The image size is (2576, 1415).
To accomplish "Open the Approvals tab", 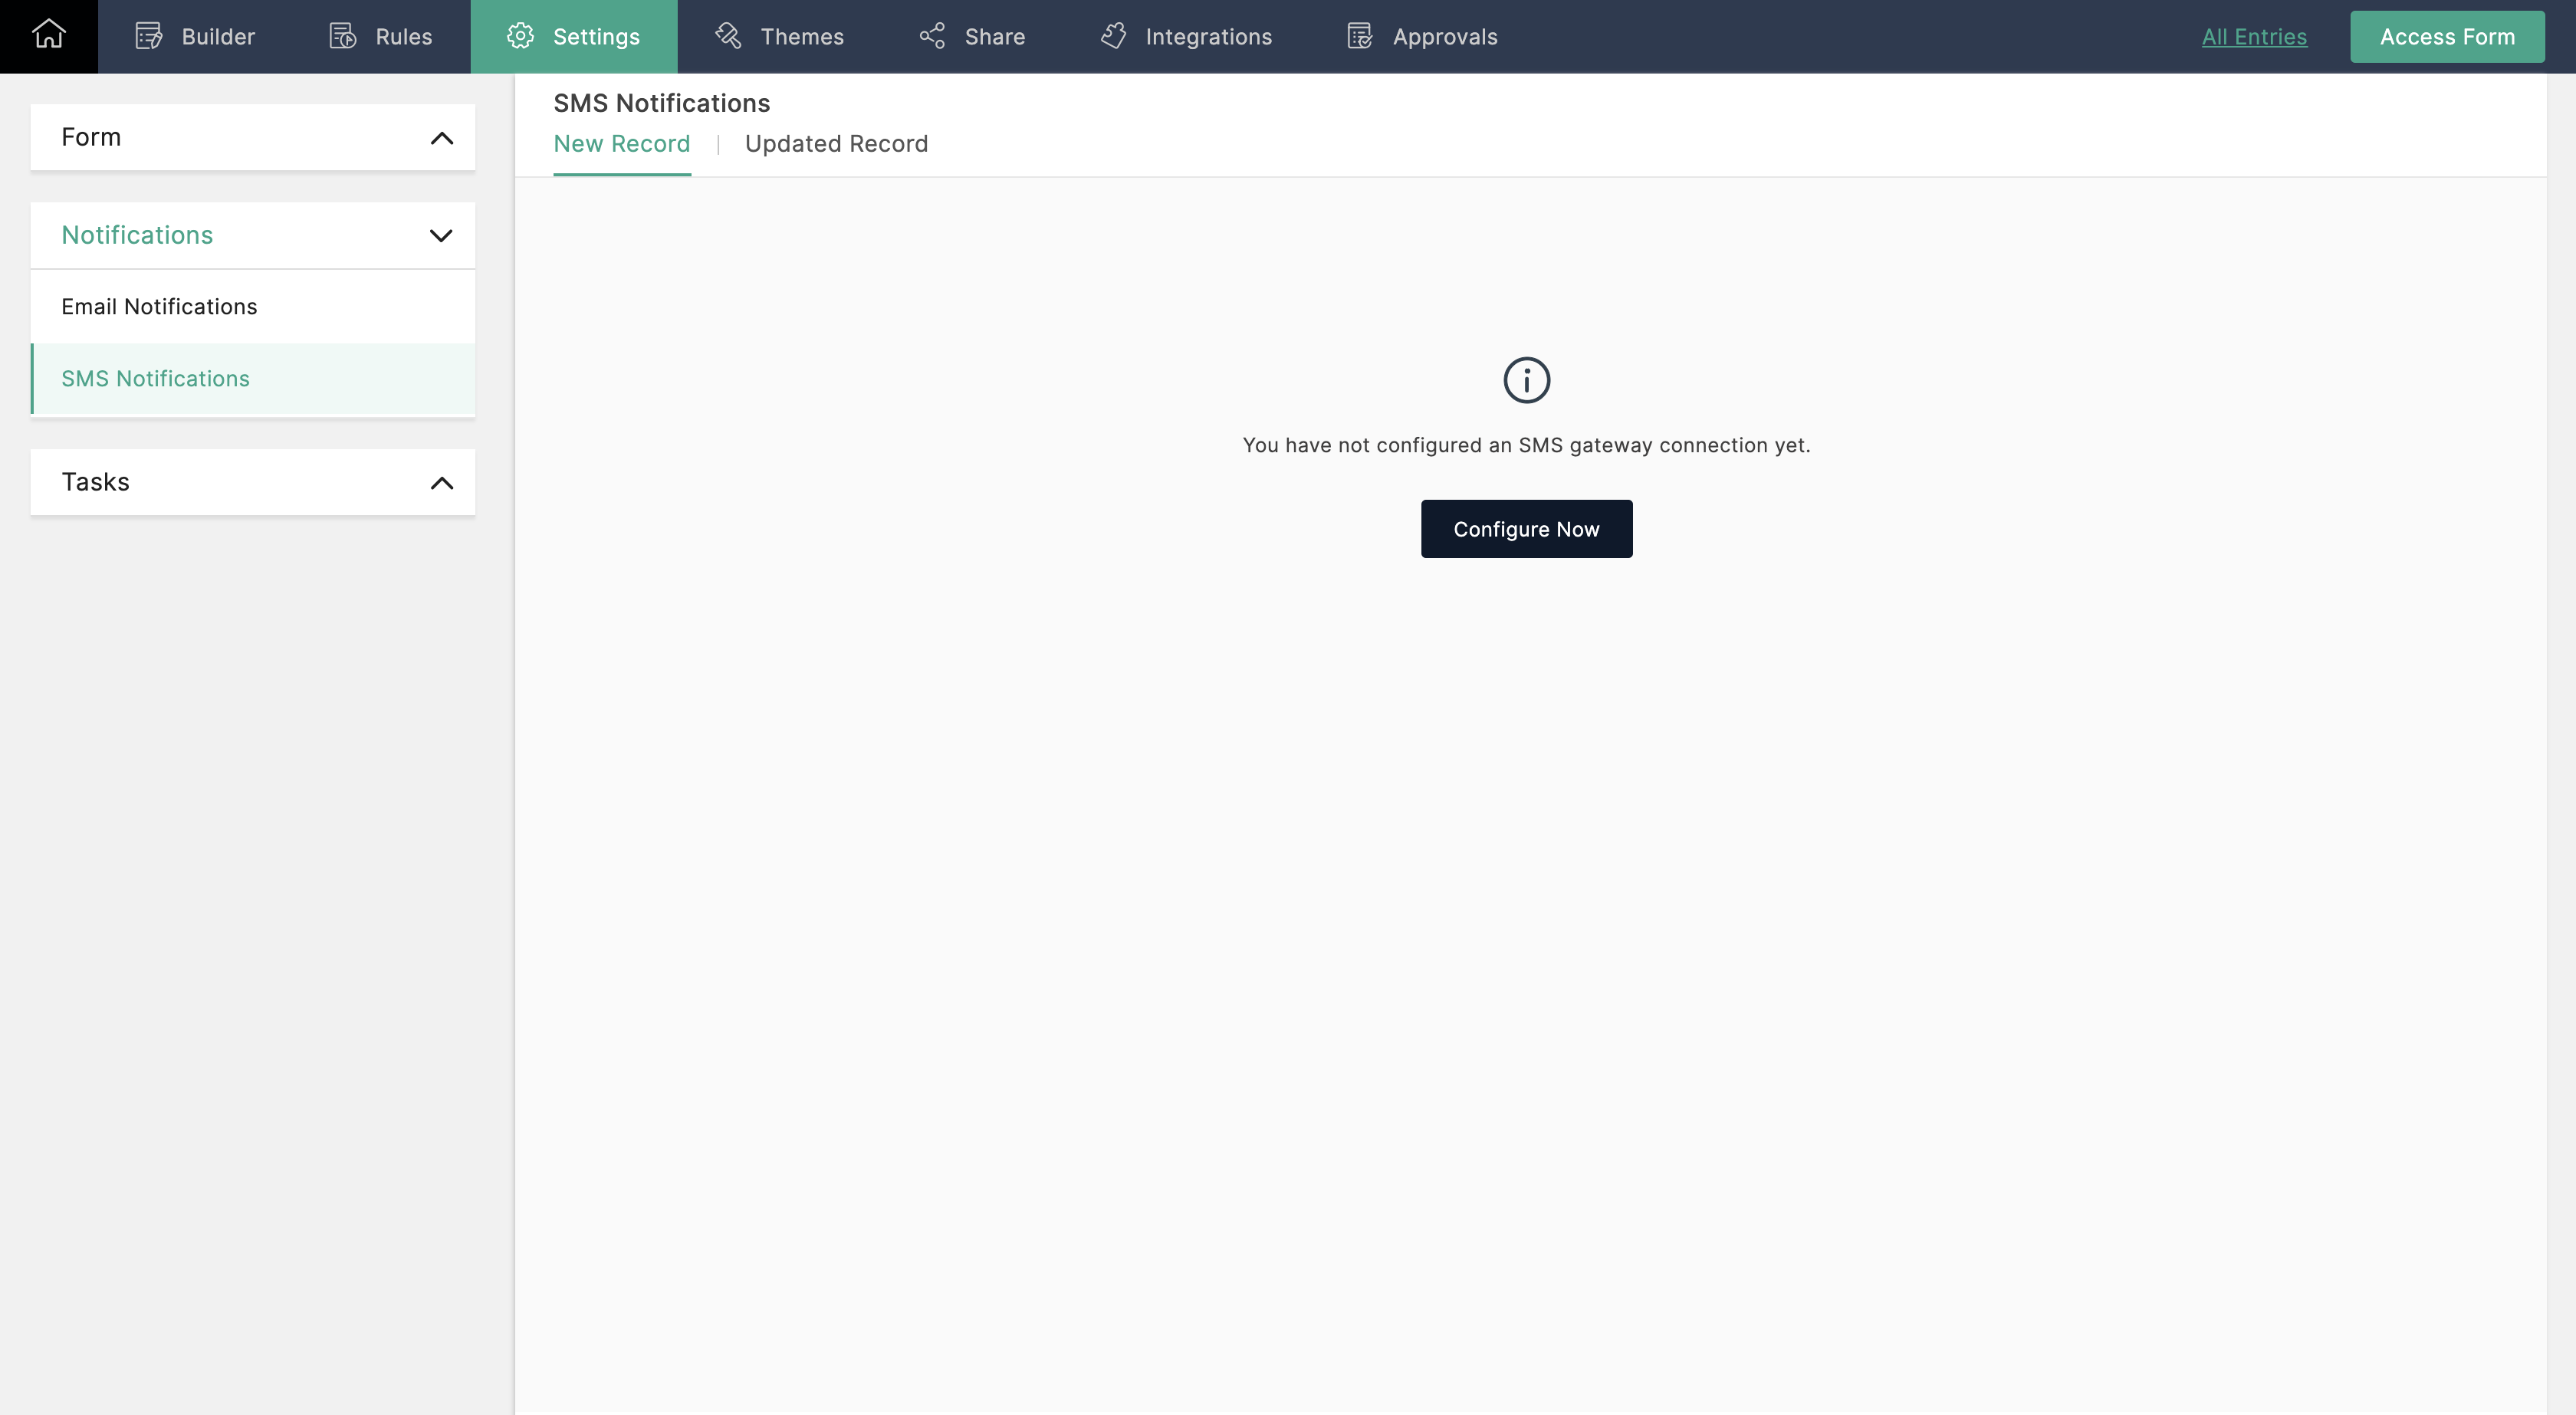I will pyautogui.click(x=1422, y=36).
